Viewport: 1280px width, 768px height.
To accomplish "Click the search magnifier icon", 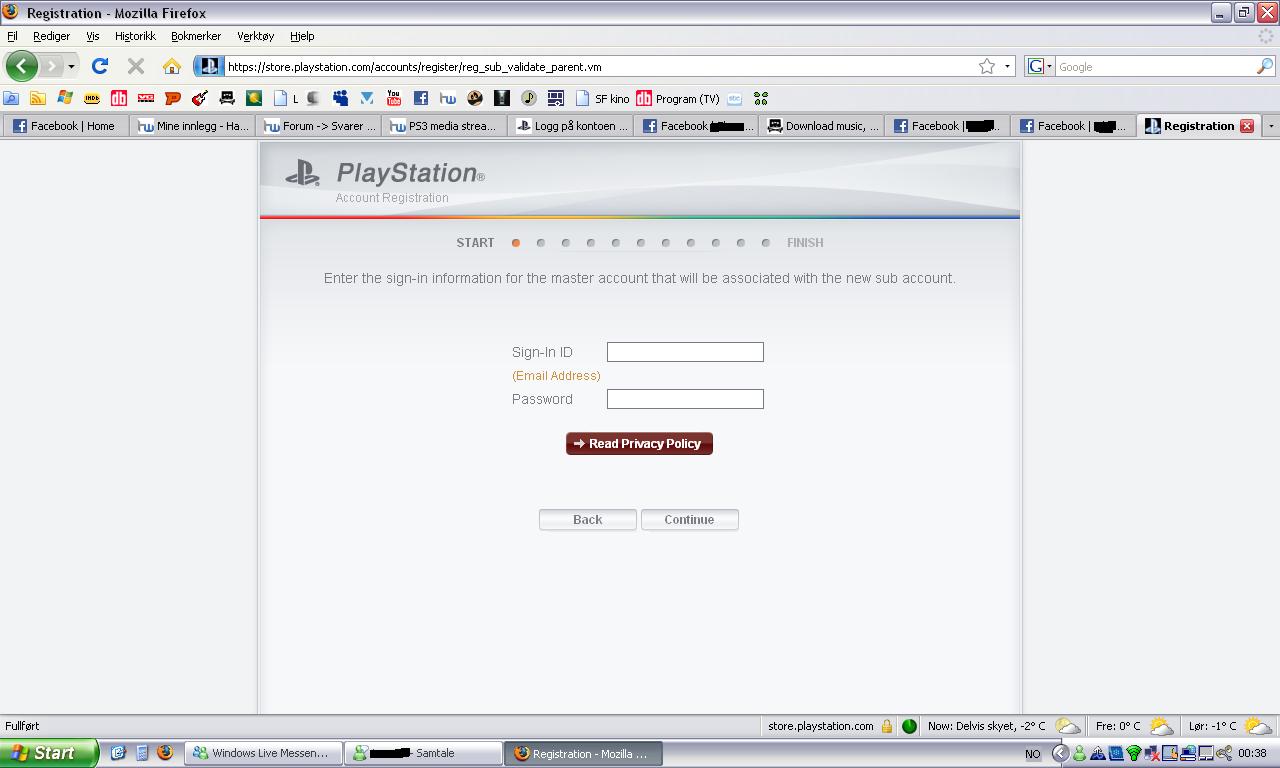I will tap(1265, 66).
